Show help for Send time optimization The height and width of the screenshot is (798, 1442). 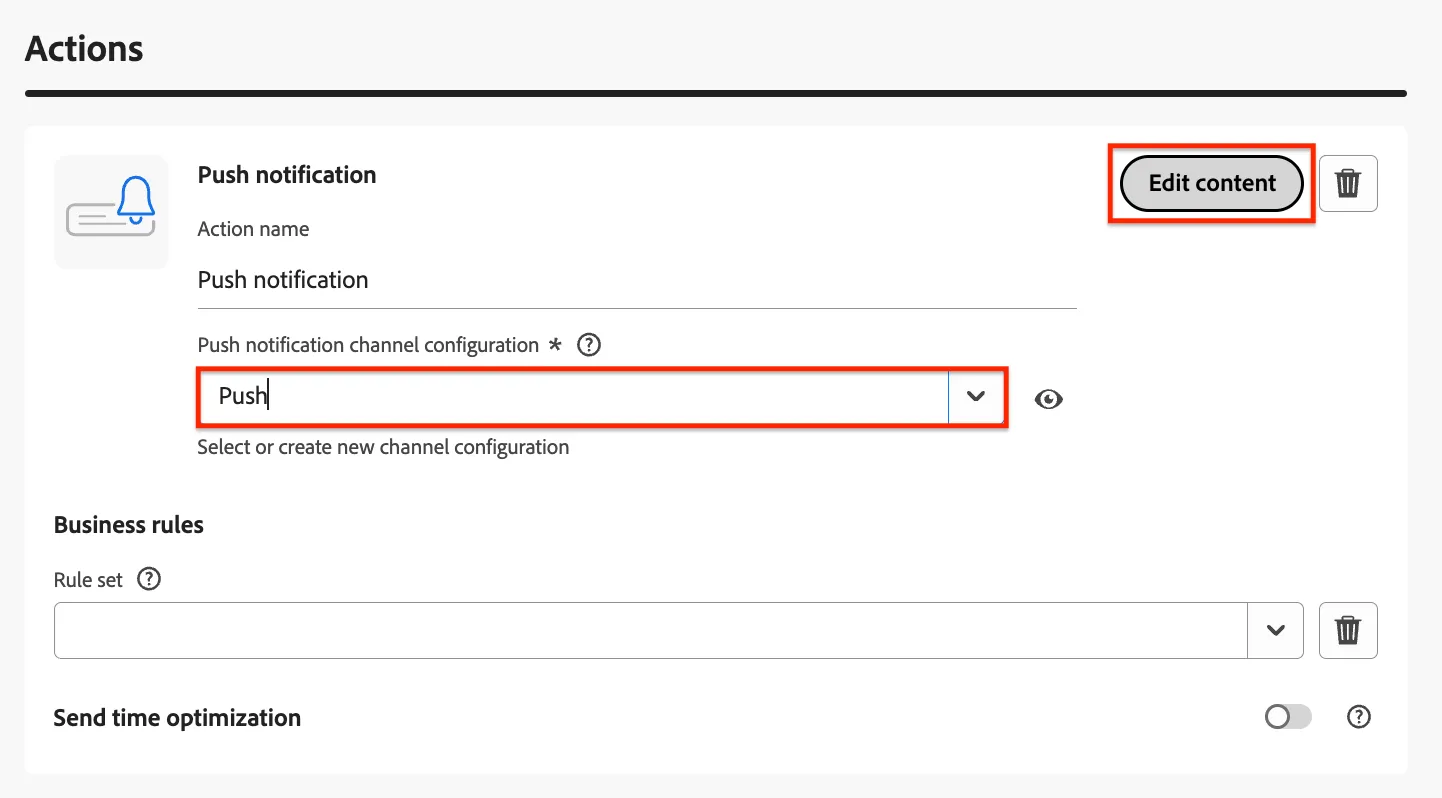(1359, 717)
